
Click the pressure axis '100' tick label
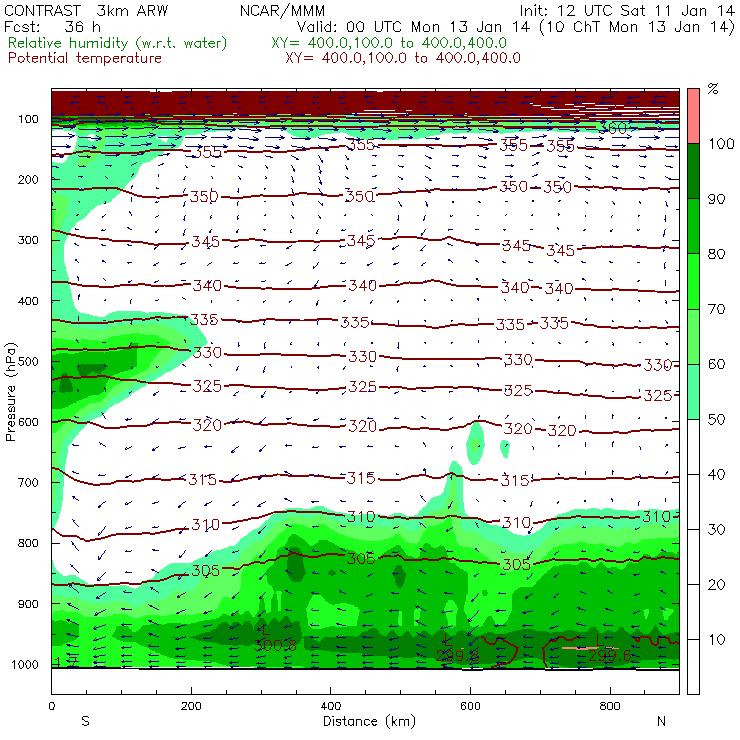[x=29, y=119]
